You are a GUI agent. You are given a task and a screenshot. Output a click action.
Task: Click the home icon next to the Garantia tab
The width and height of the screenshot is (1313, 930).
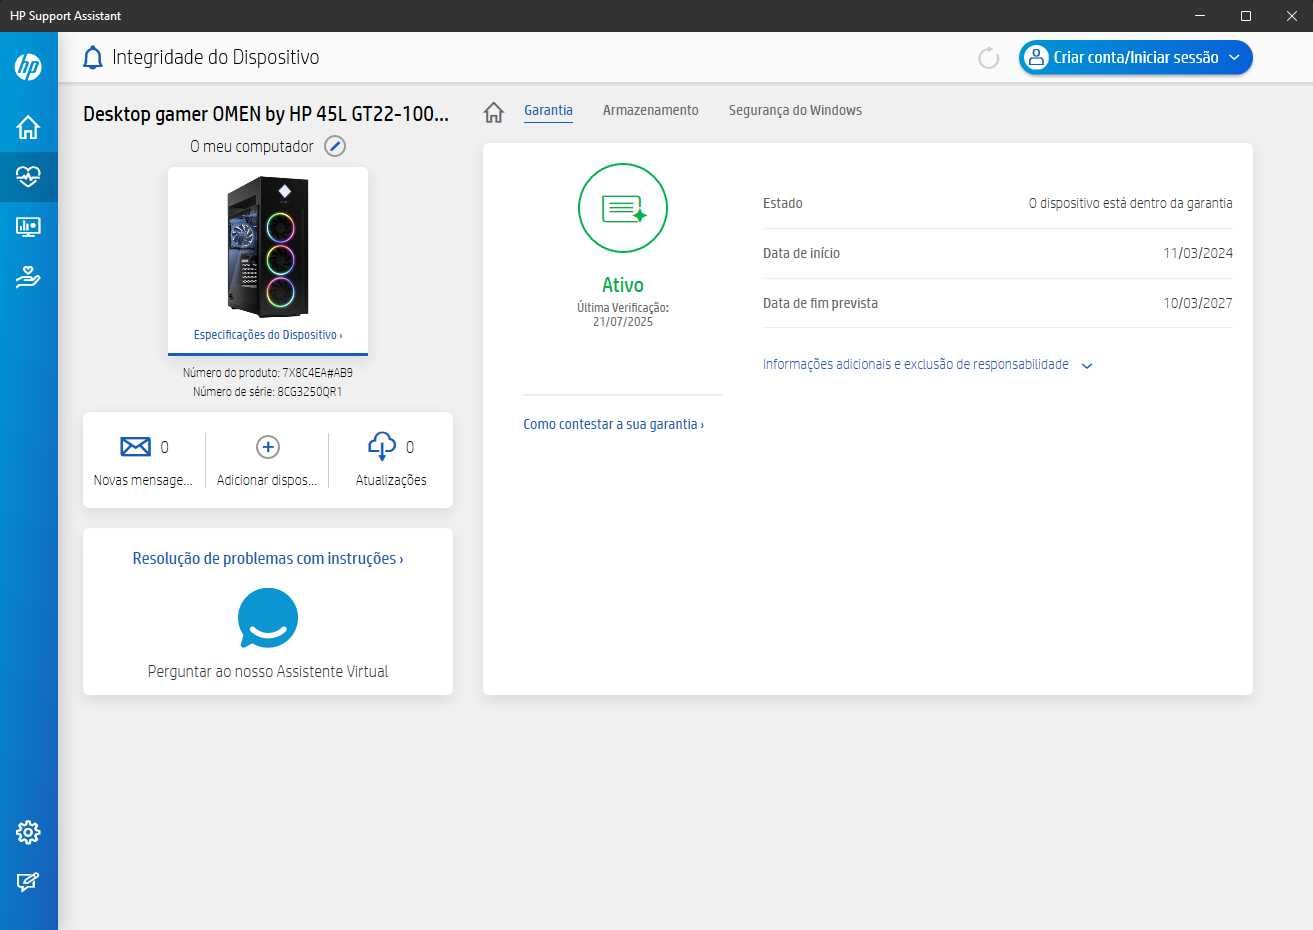tap(494, 112)
